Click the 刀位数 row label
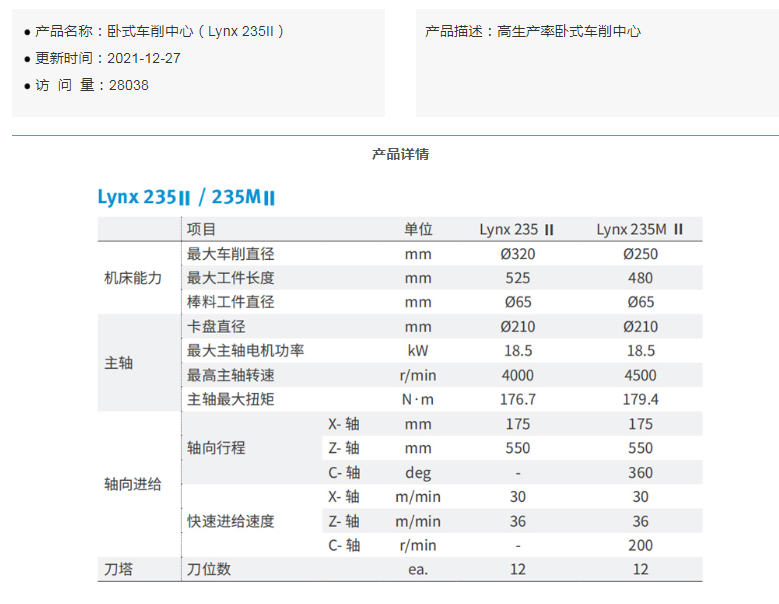779x604 pixels. click(209, 569)
